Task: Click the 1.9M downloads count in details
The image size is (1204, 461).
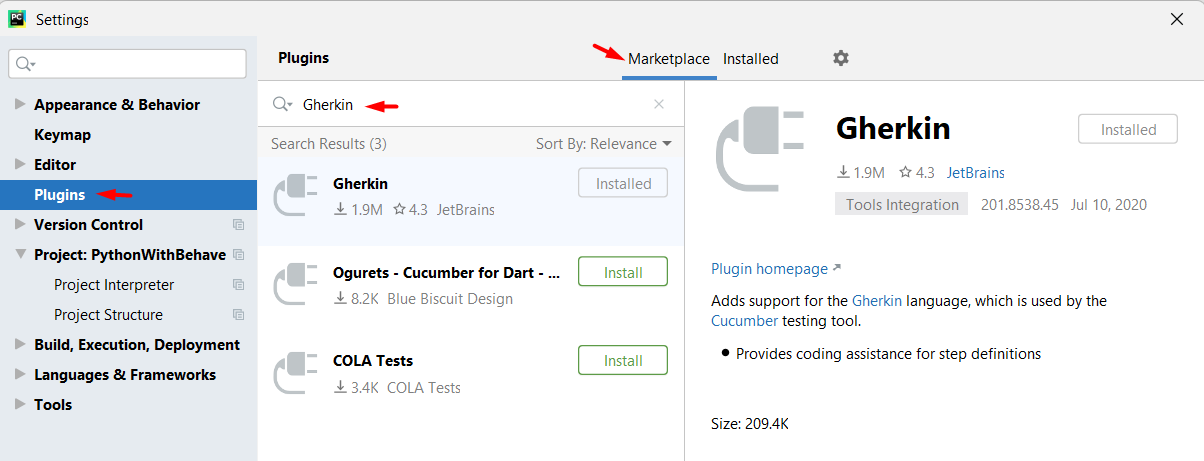Action: coord(861,173)
